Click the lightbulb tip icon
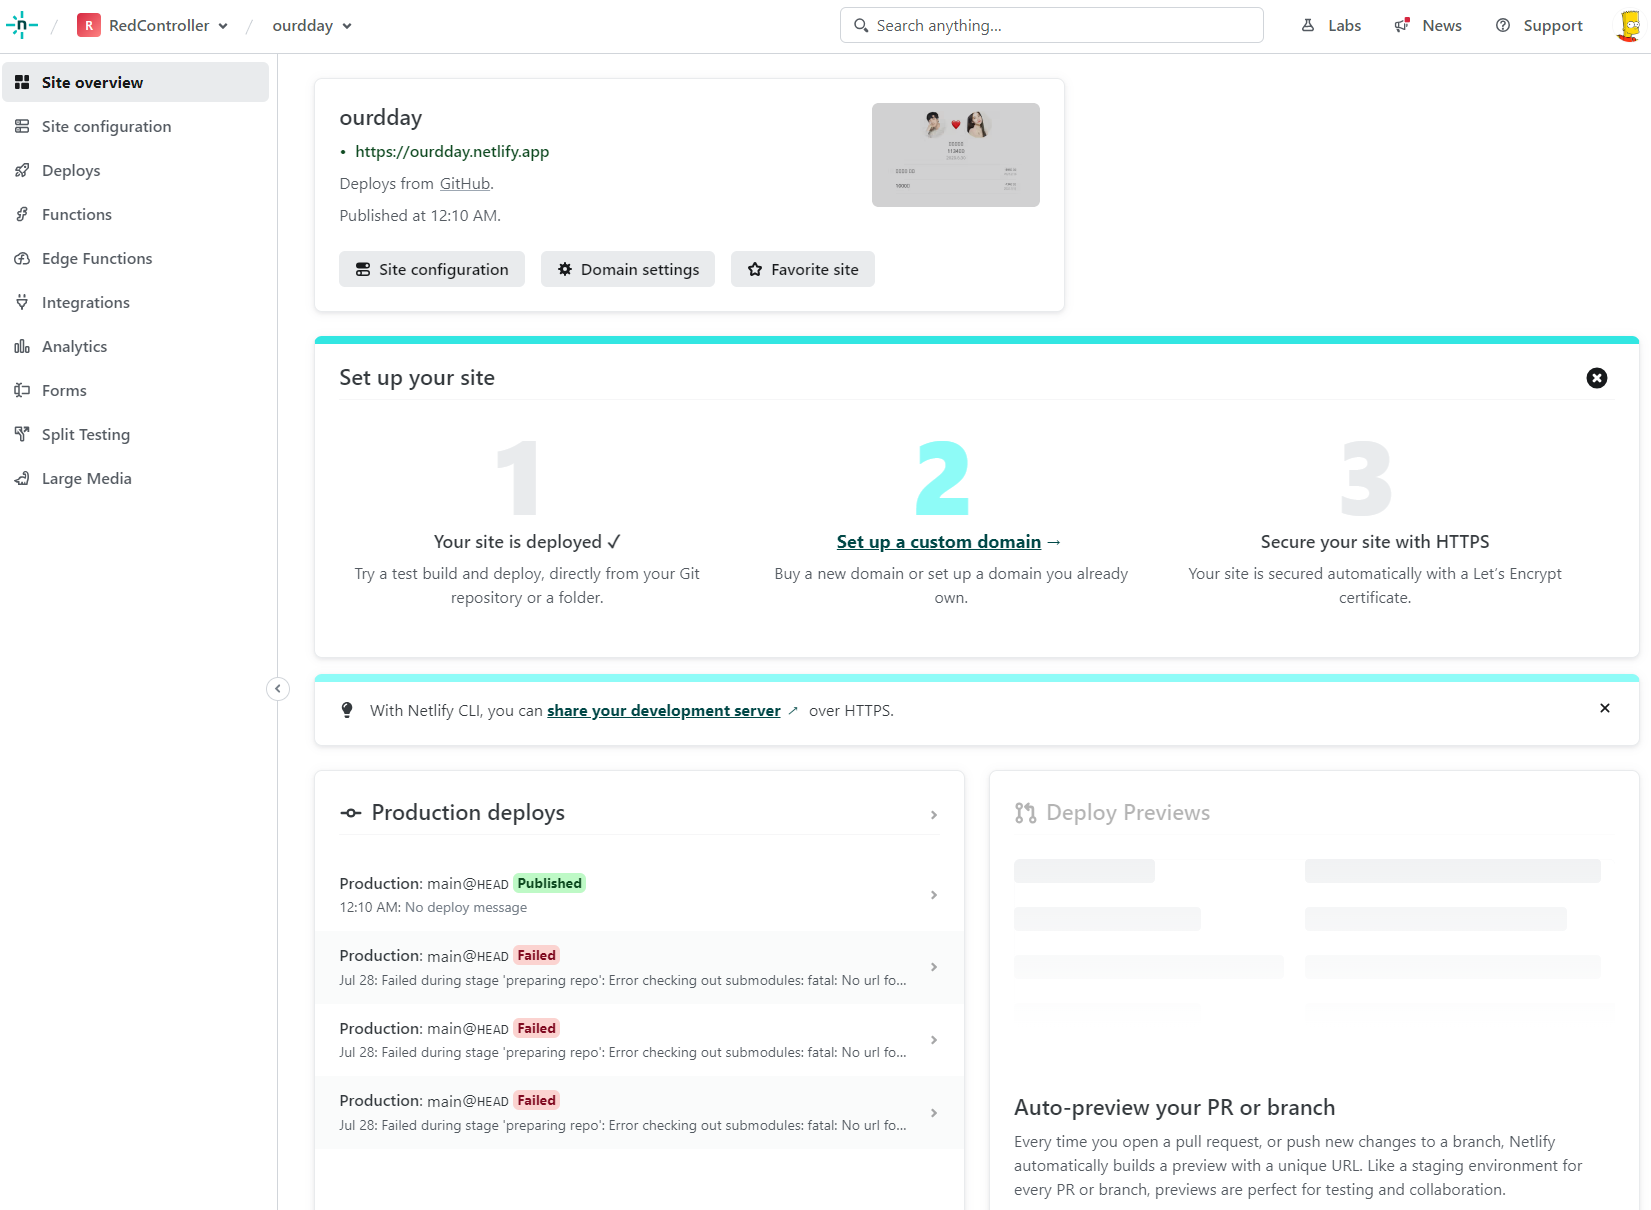The width and height of the screenshot is (1651, 1210). tap(347, 710)
